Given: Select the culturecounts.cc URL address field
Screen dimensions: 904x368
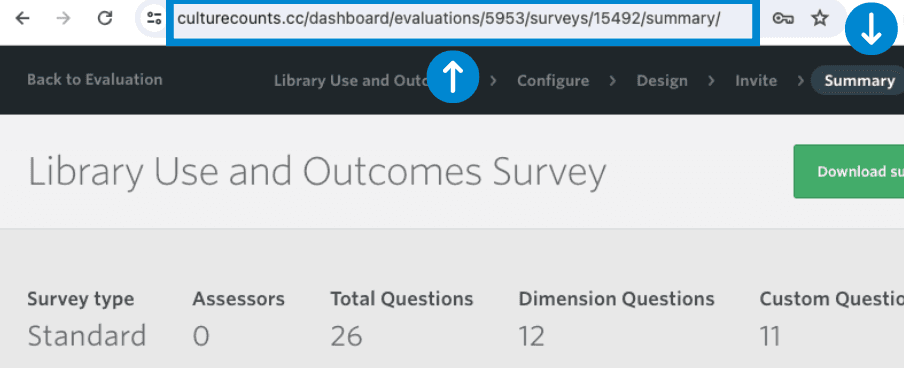Looking at the screenshot, I should 463,20.
